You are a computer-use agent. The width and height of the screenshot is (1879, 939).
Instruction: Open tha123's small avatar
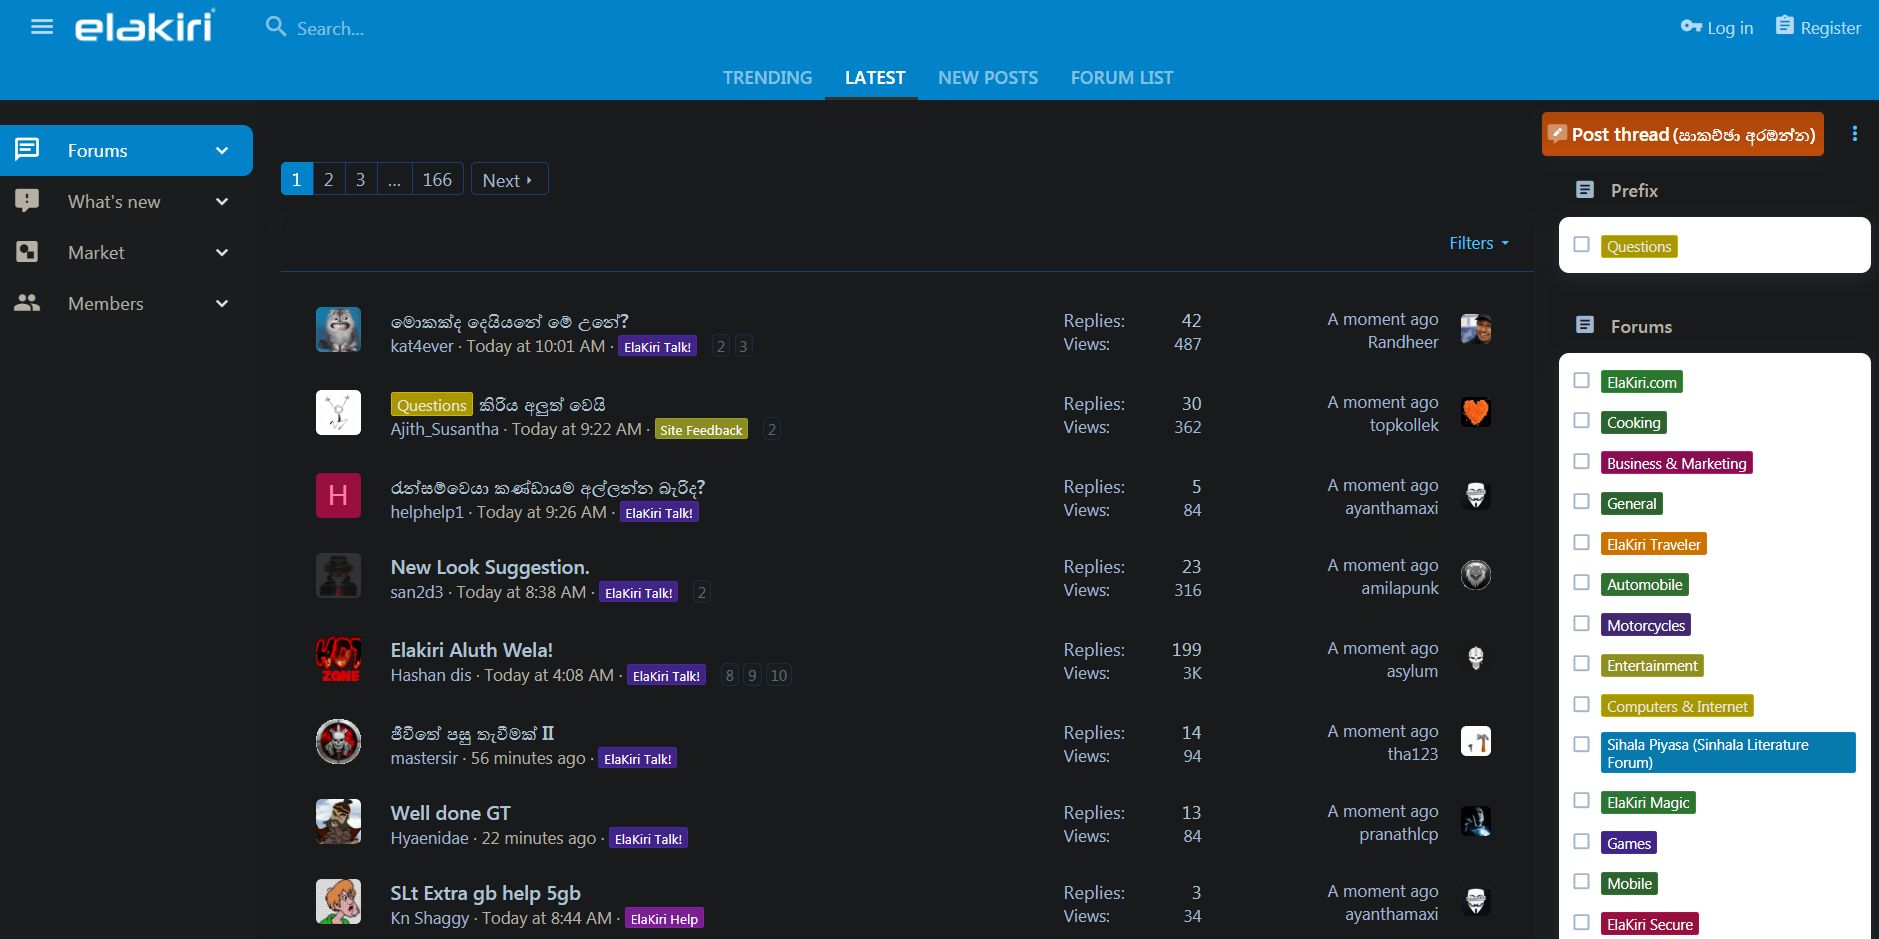(1476, 741)
